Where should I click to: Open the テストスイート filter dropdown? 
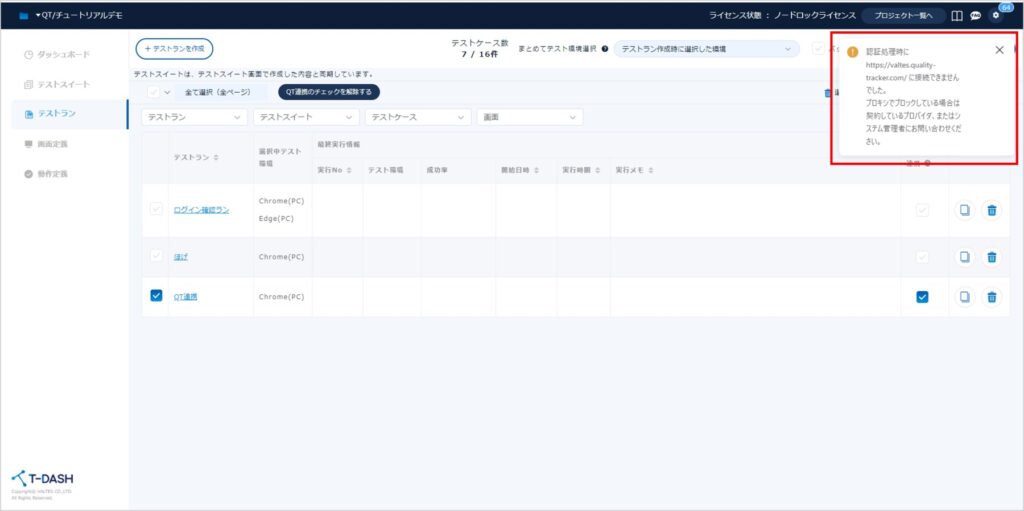[305, 117]
